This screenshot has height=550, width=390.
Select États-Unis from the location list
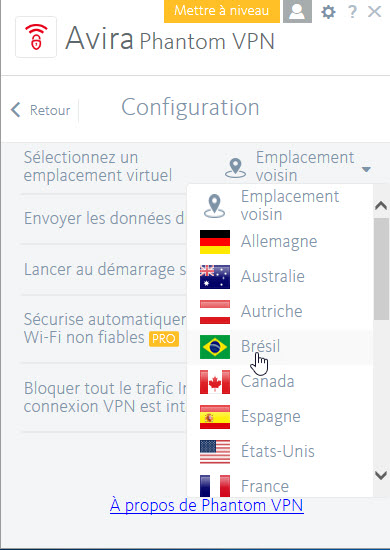click(280, 452)
